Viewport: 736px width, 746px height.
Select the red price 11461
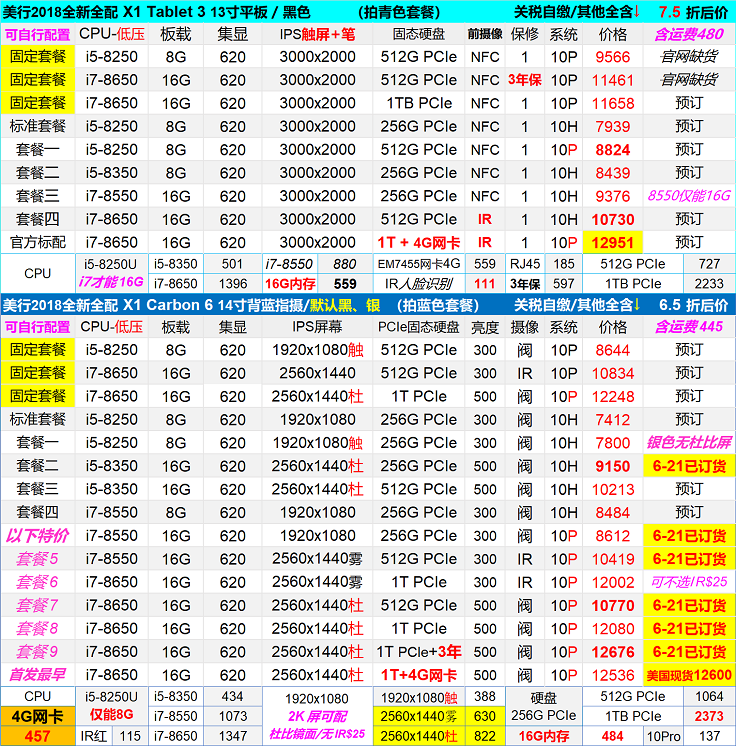click(x=612, y=80)
